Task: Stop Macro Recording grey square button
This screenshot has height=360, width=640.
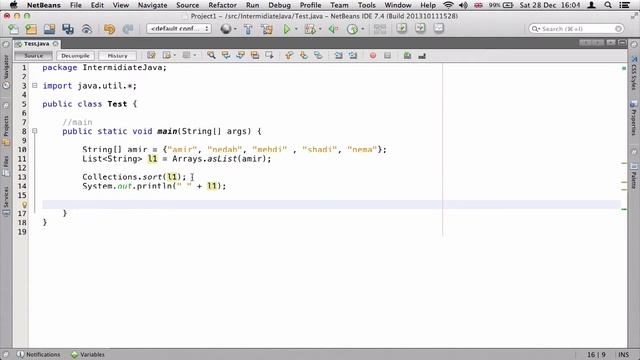Action: (x=387, y=56)
